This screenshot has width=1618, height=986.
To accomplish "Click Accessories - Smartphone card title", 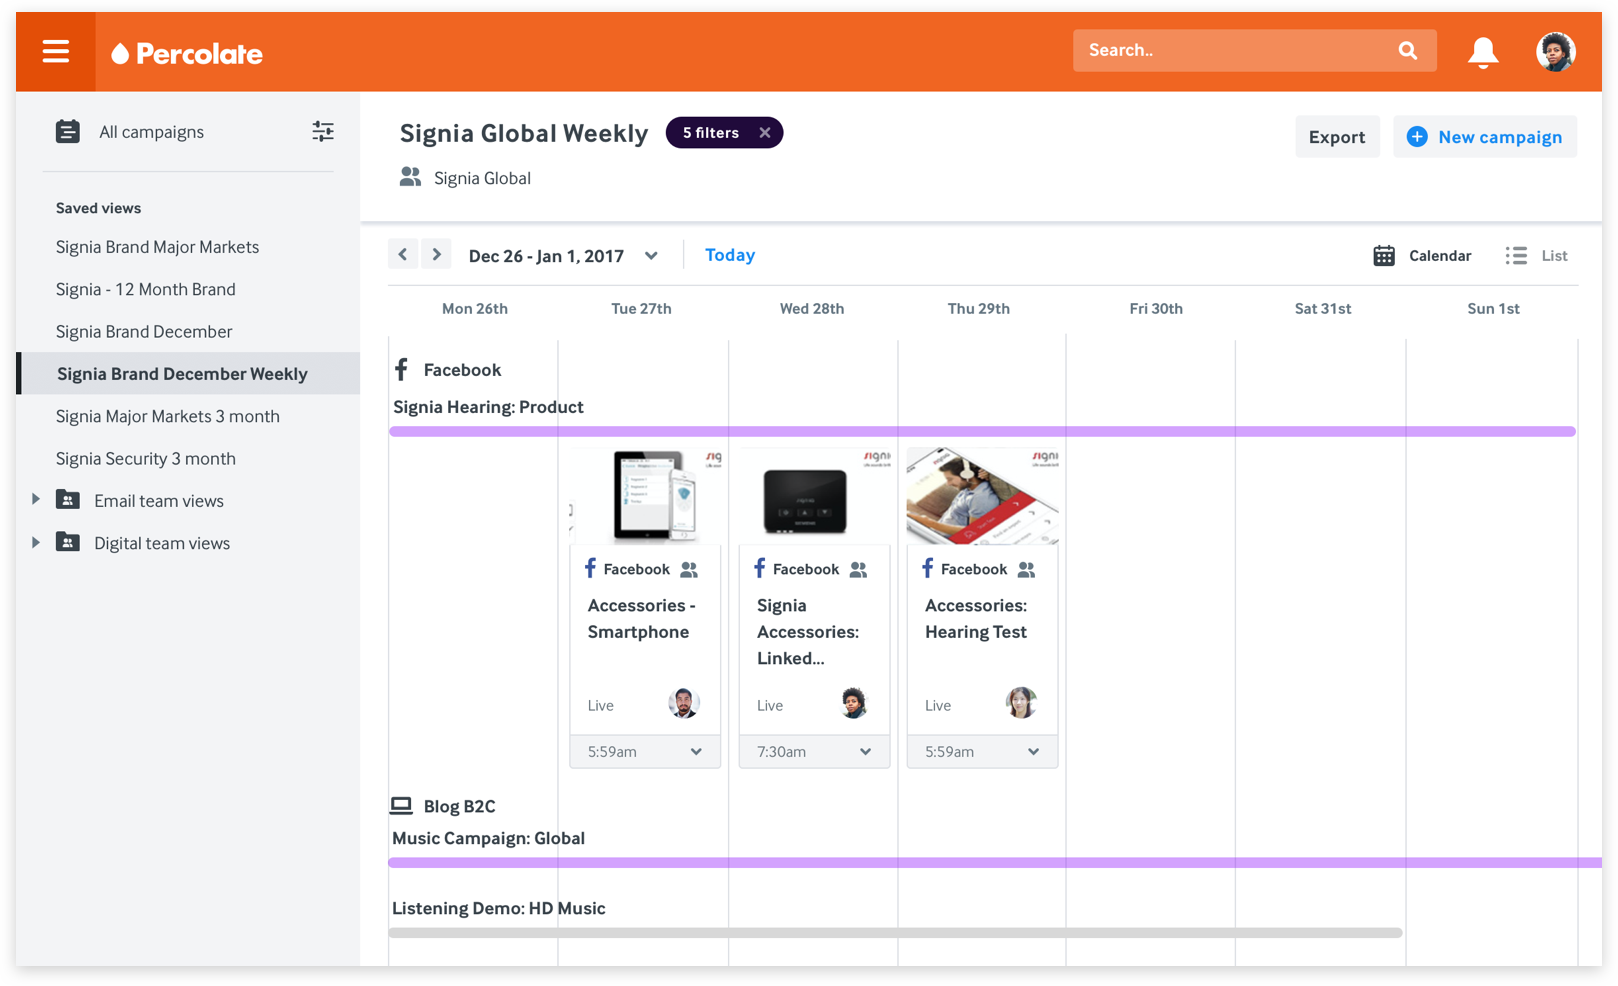I will coord(641,618).
